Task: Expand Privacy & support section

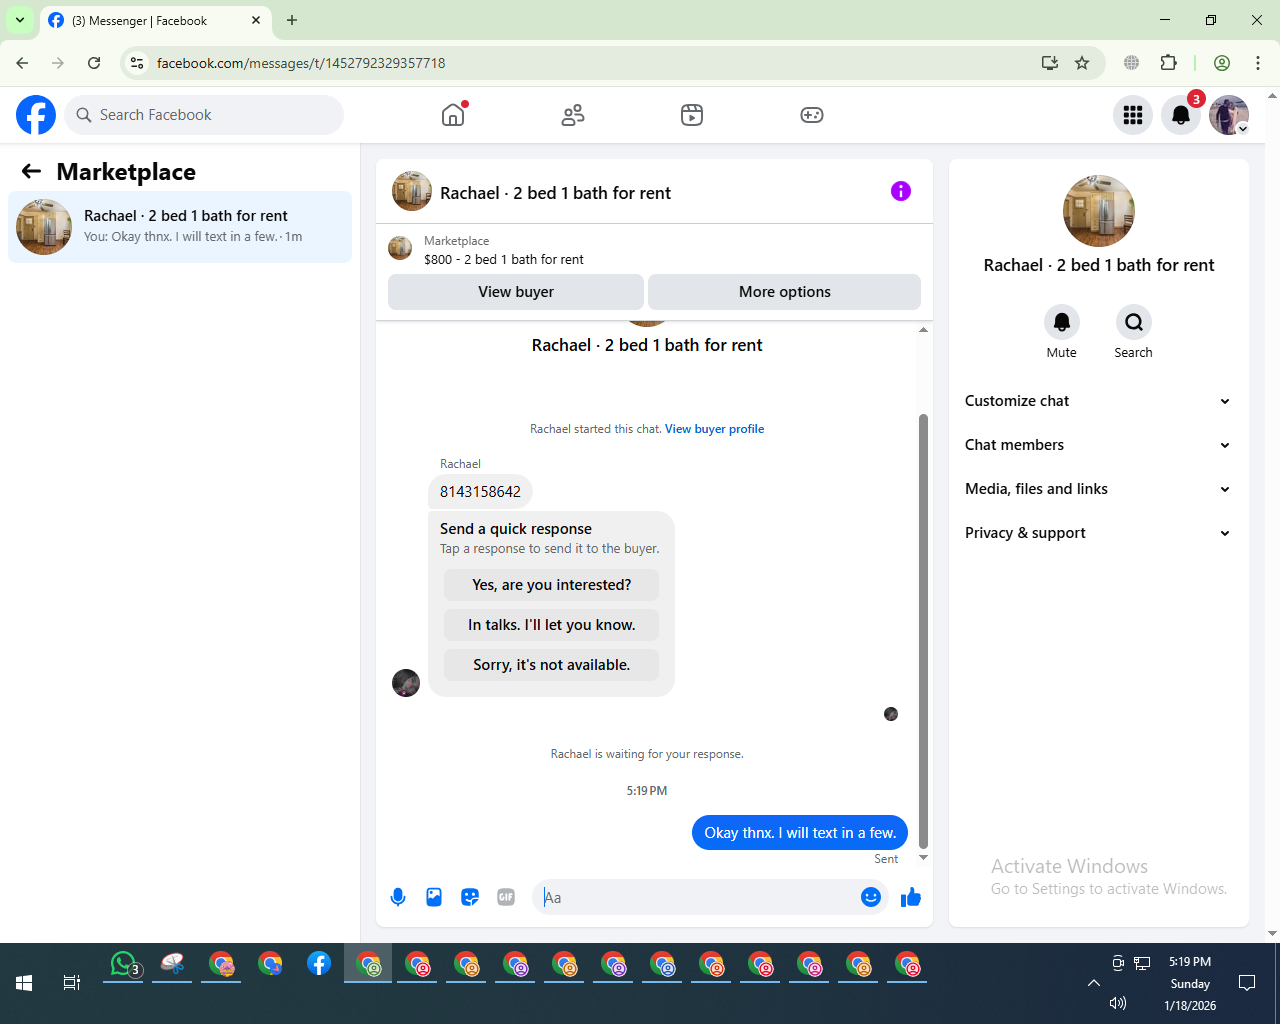Action: tap(1098, 533)
